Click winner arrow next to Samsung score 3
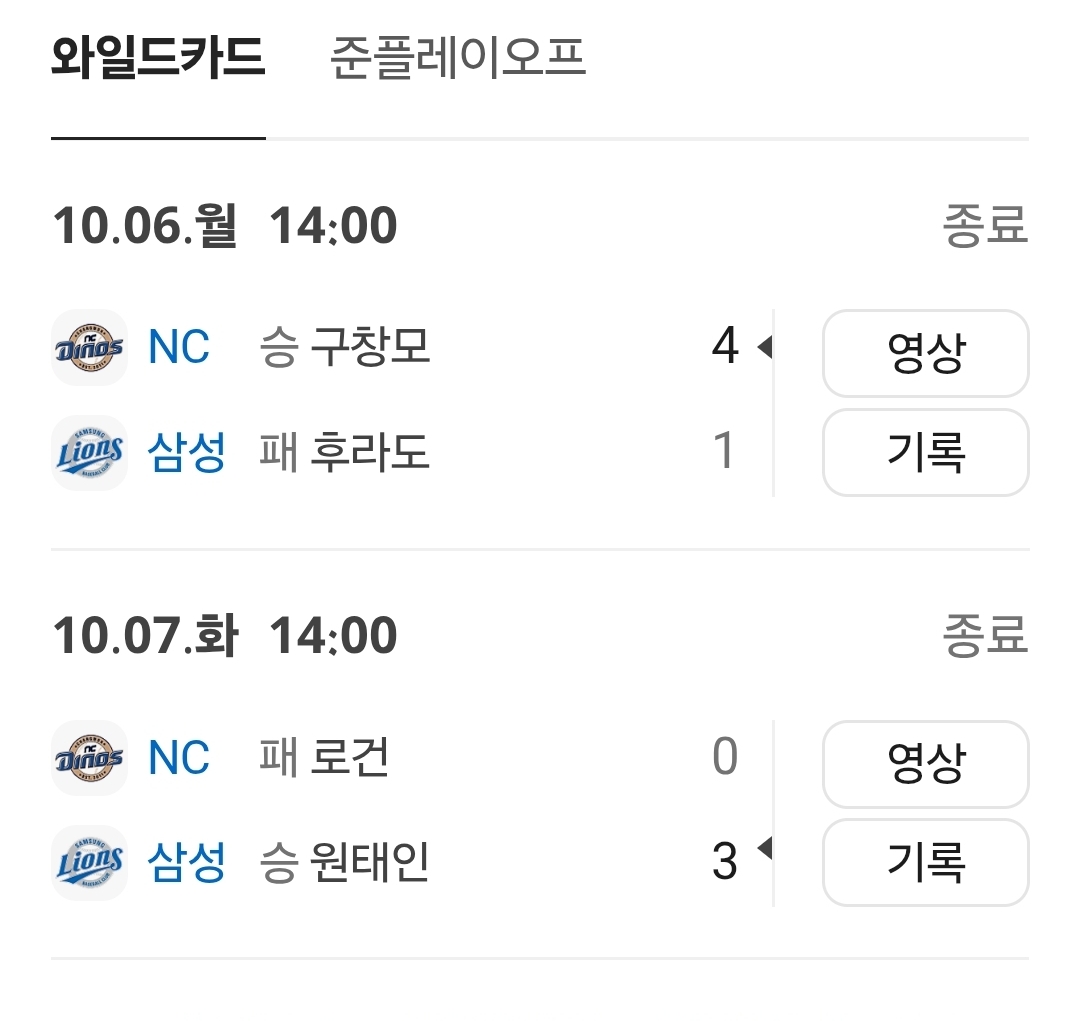 [x=764, y=850]
